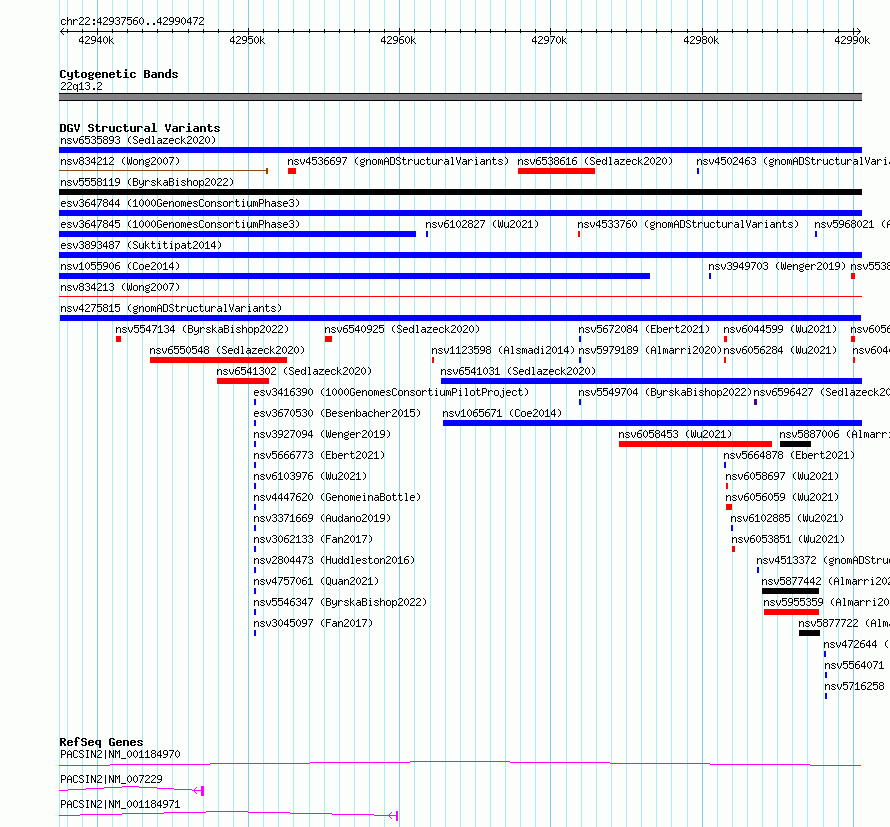Click nsv5547134 (ByrskaBishop2022) label
The image size is (890, 827).
click(202, 329)
